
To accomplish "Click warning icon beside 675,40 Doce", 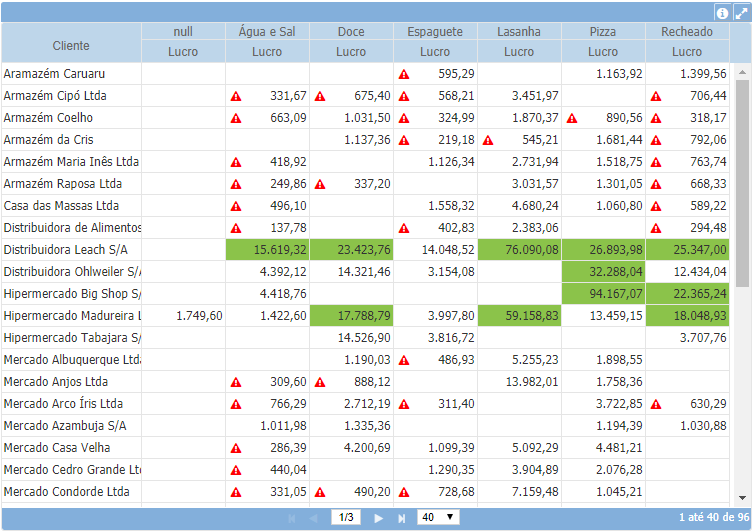I will 320,97.
